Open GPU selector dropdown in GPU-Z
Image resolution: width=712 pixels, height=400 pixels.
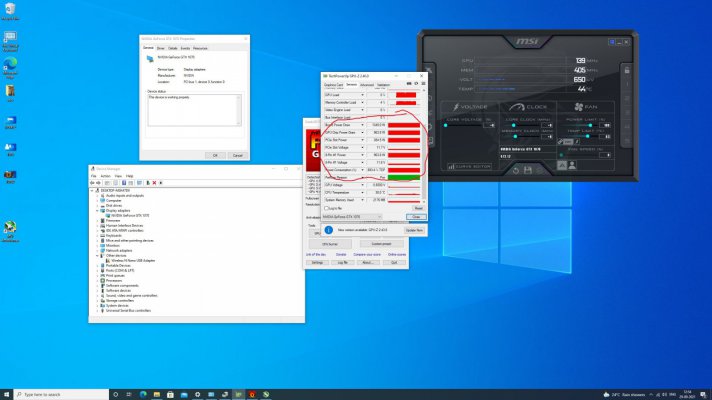352,217
